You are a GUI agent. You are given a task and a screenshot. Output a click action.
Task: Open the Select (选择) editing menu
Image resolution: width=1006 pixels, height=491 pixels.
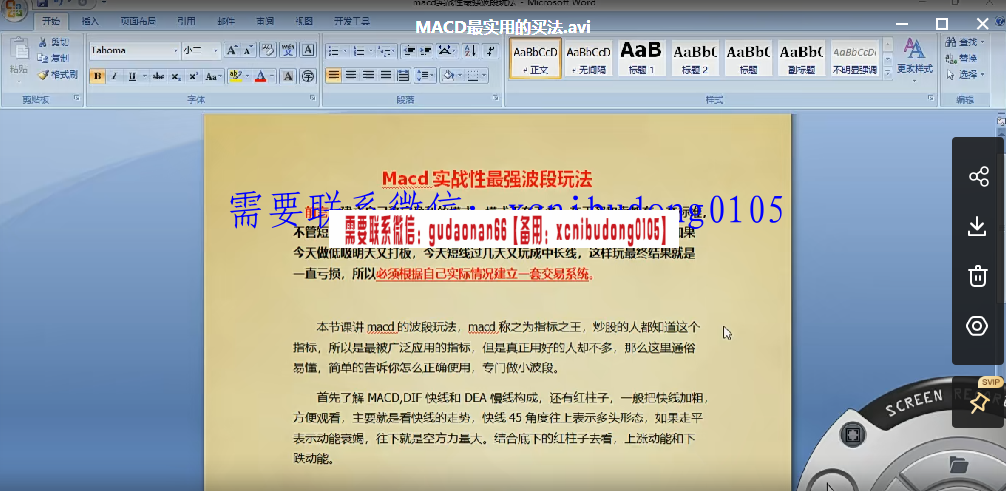(966, 75)
